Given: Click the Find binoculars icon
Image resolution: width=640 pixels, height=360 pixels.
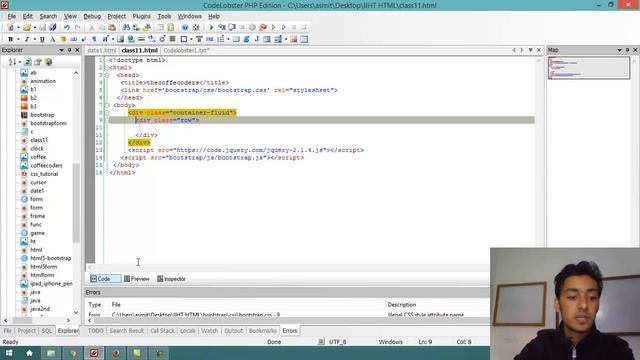Looking at the screenshot, I should click(x=126, y=27).
